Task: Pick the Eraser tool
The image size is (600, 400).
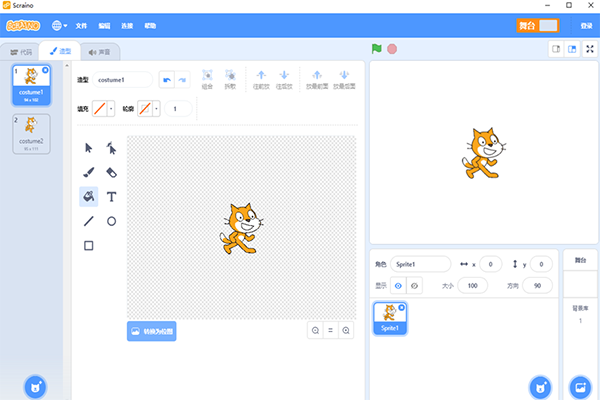Action: [111, 173]
